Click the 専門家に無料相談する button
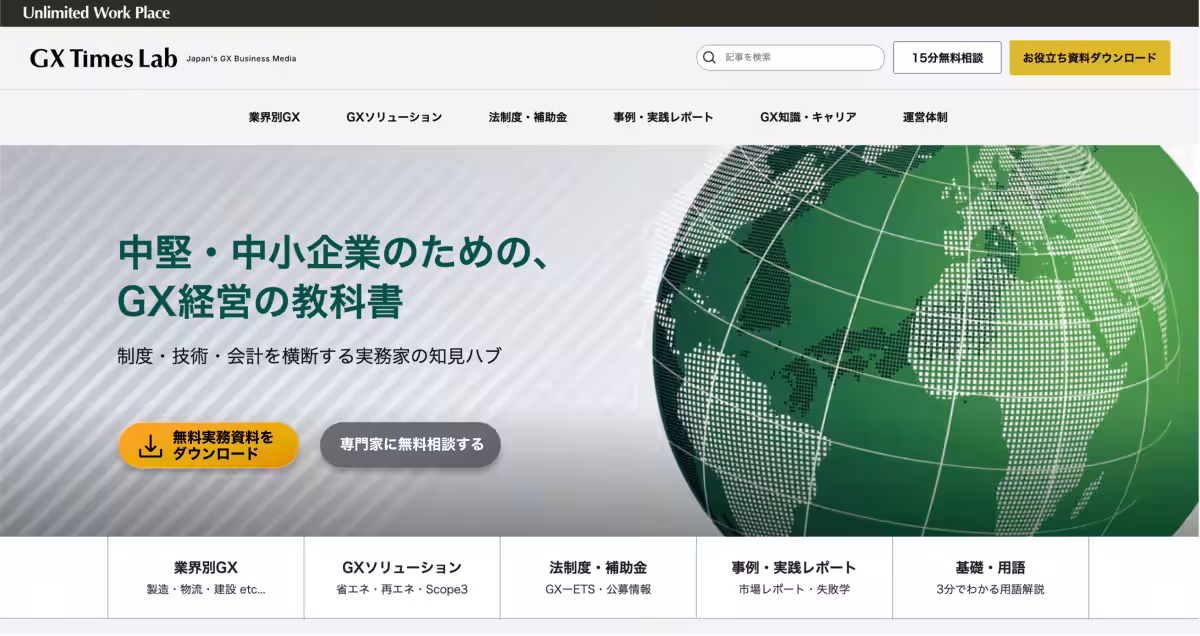Screen dimensions: 1200x636 tap(410, 445)
